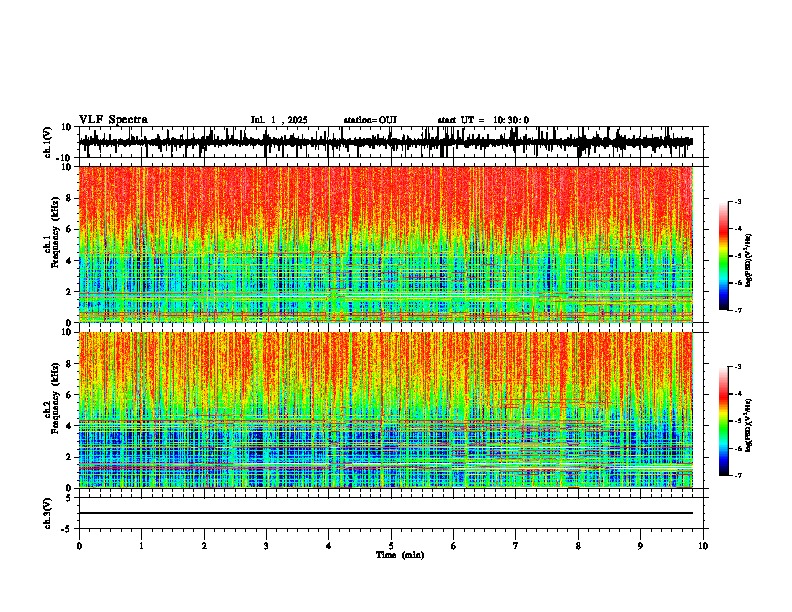Click the ch.1 spectrogram color scale bar
792x612 pixels.
(x=724, y=256)
